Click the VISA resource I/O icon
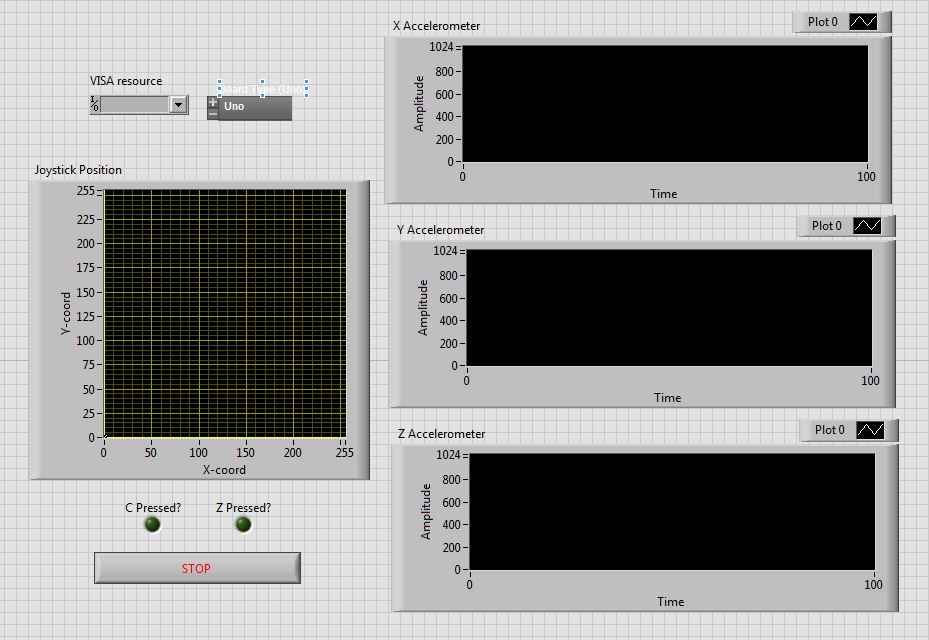This screenshot has width=929, height=640. pos(95,104)
